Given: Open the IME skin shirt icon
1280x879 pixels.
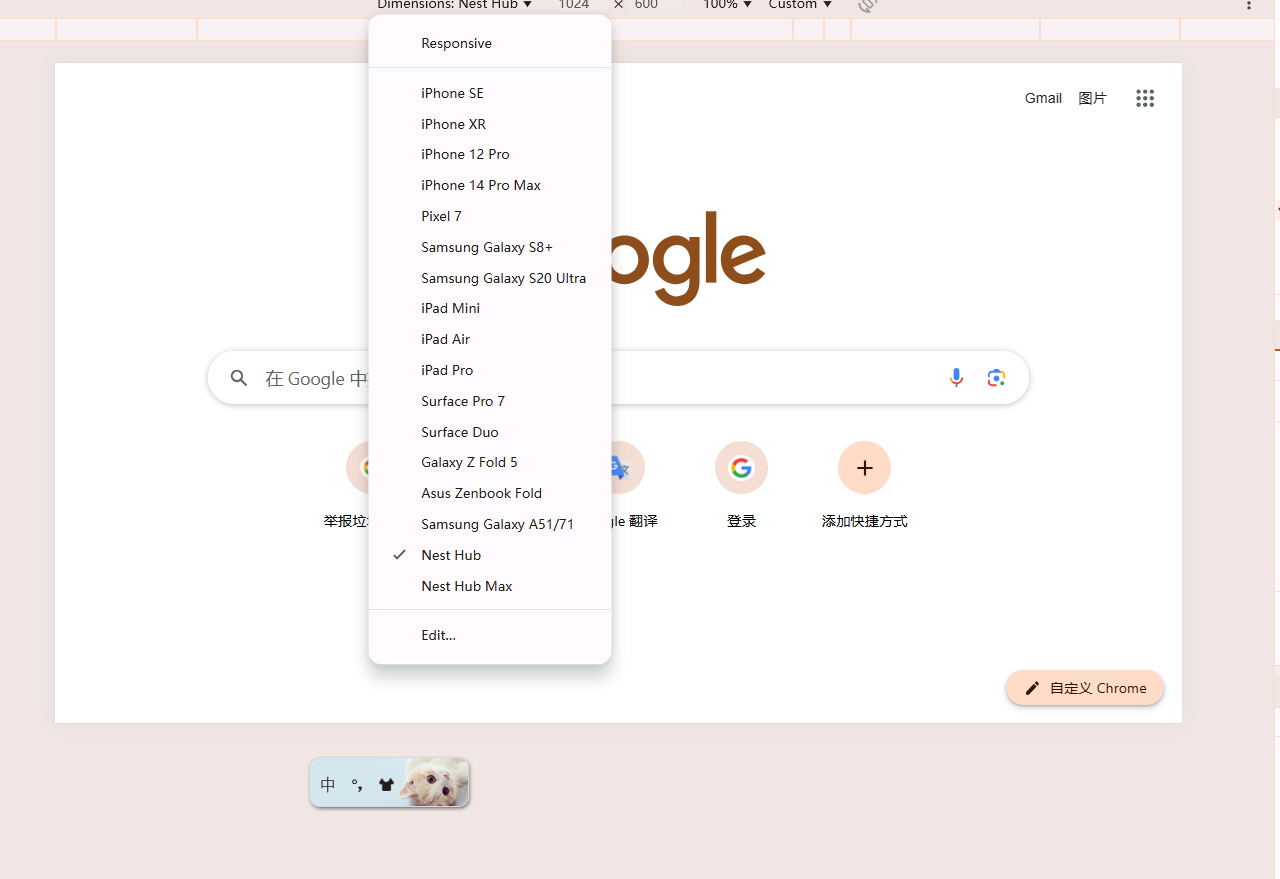Looking at the screenshot, I should point(386,785).
